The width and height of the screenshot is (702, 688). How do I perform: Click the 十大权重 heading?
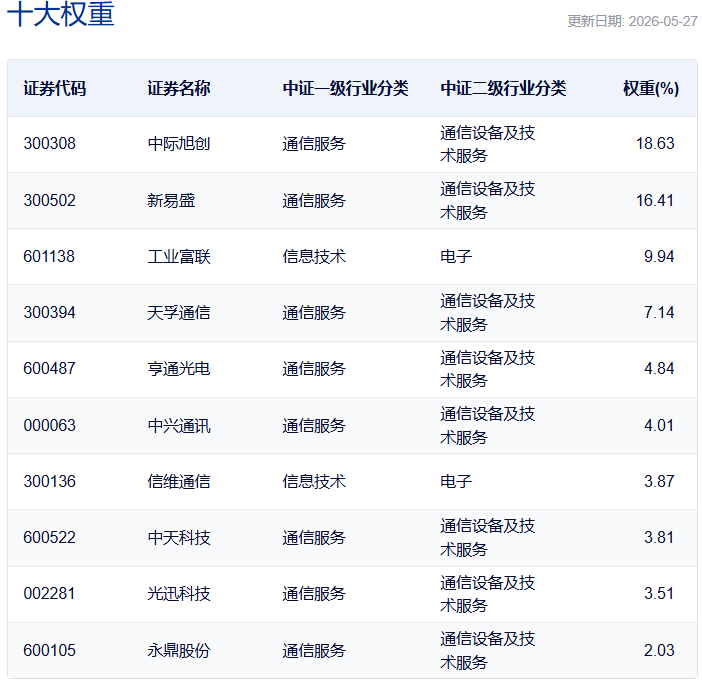click(x=61, y=13)
